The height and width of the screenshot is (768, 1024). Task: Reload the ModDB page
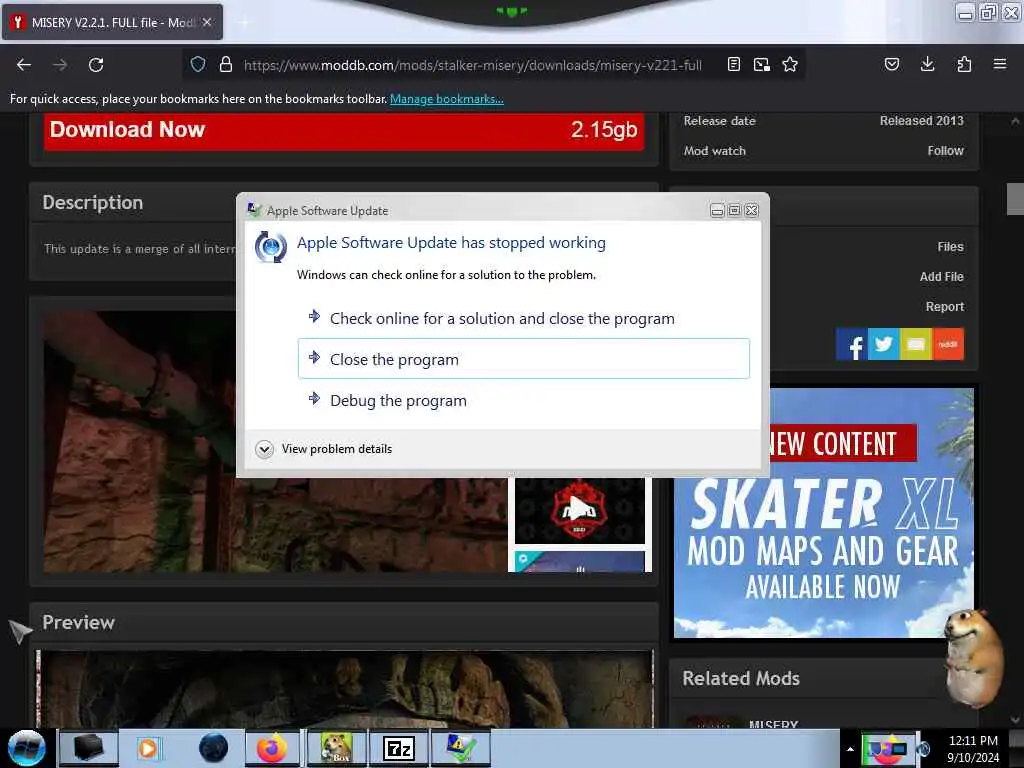point(96,65)
